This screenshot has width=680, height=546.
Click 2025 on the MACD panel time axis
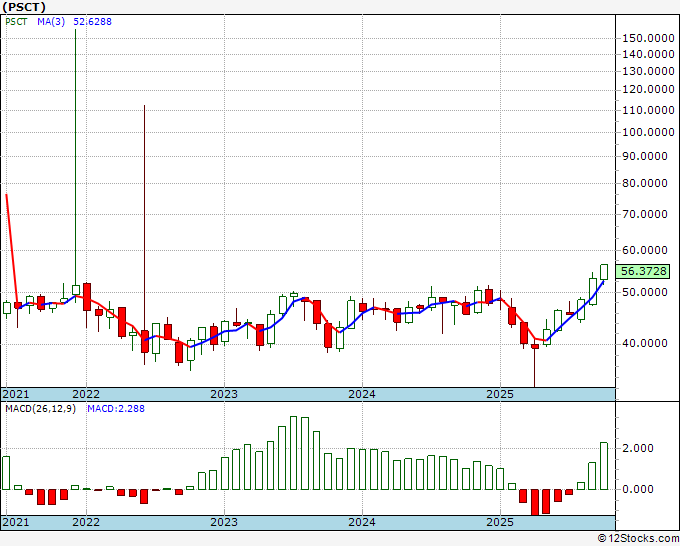point(500,522)
